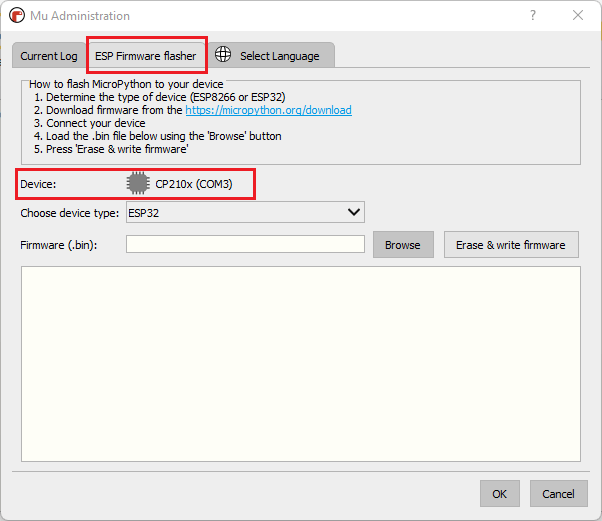Select the ESP Firmware flasher tab

pos(146,56)
